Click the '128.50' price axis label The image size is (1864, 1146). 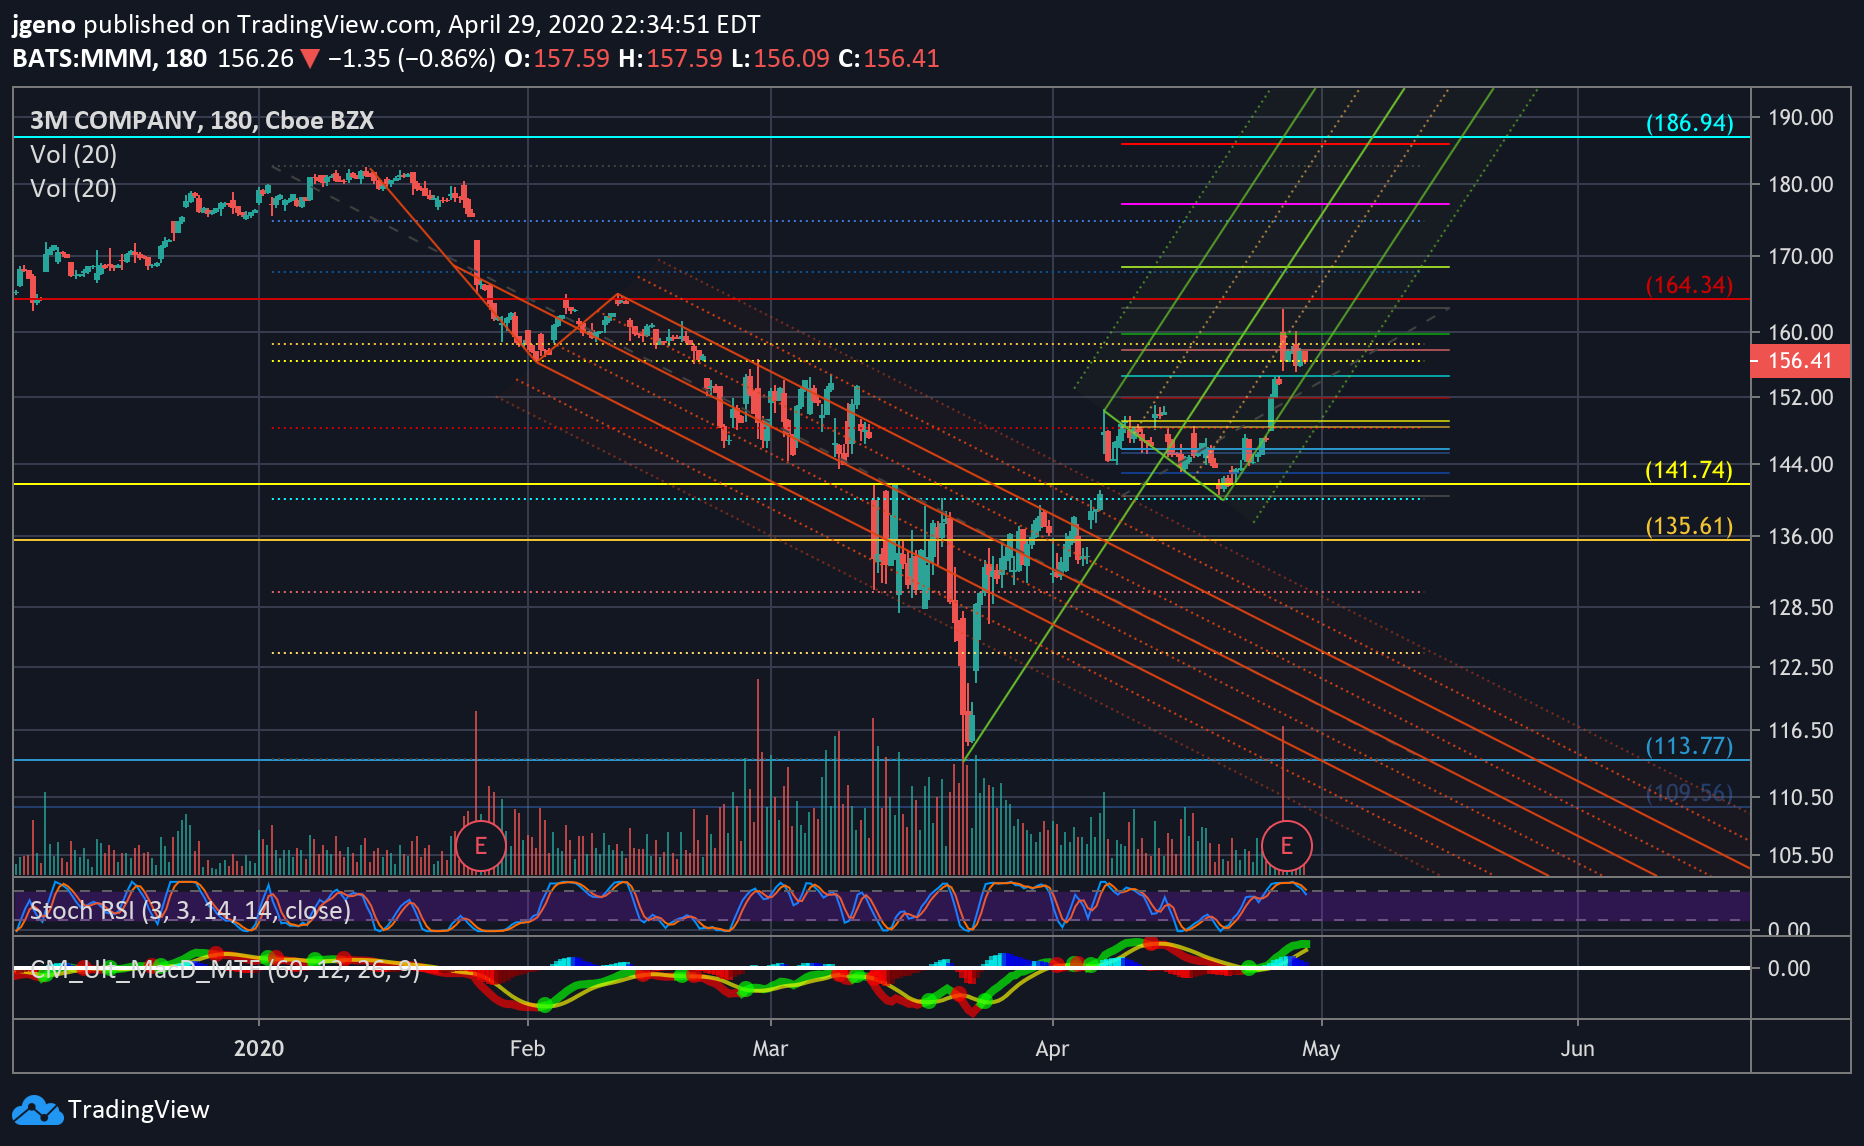1801,607
